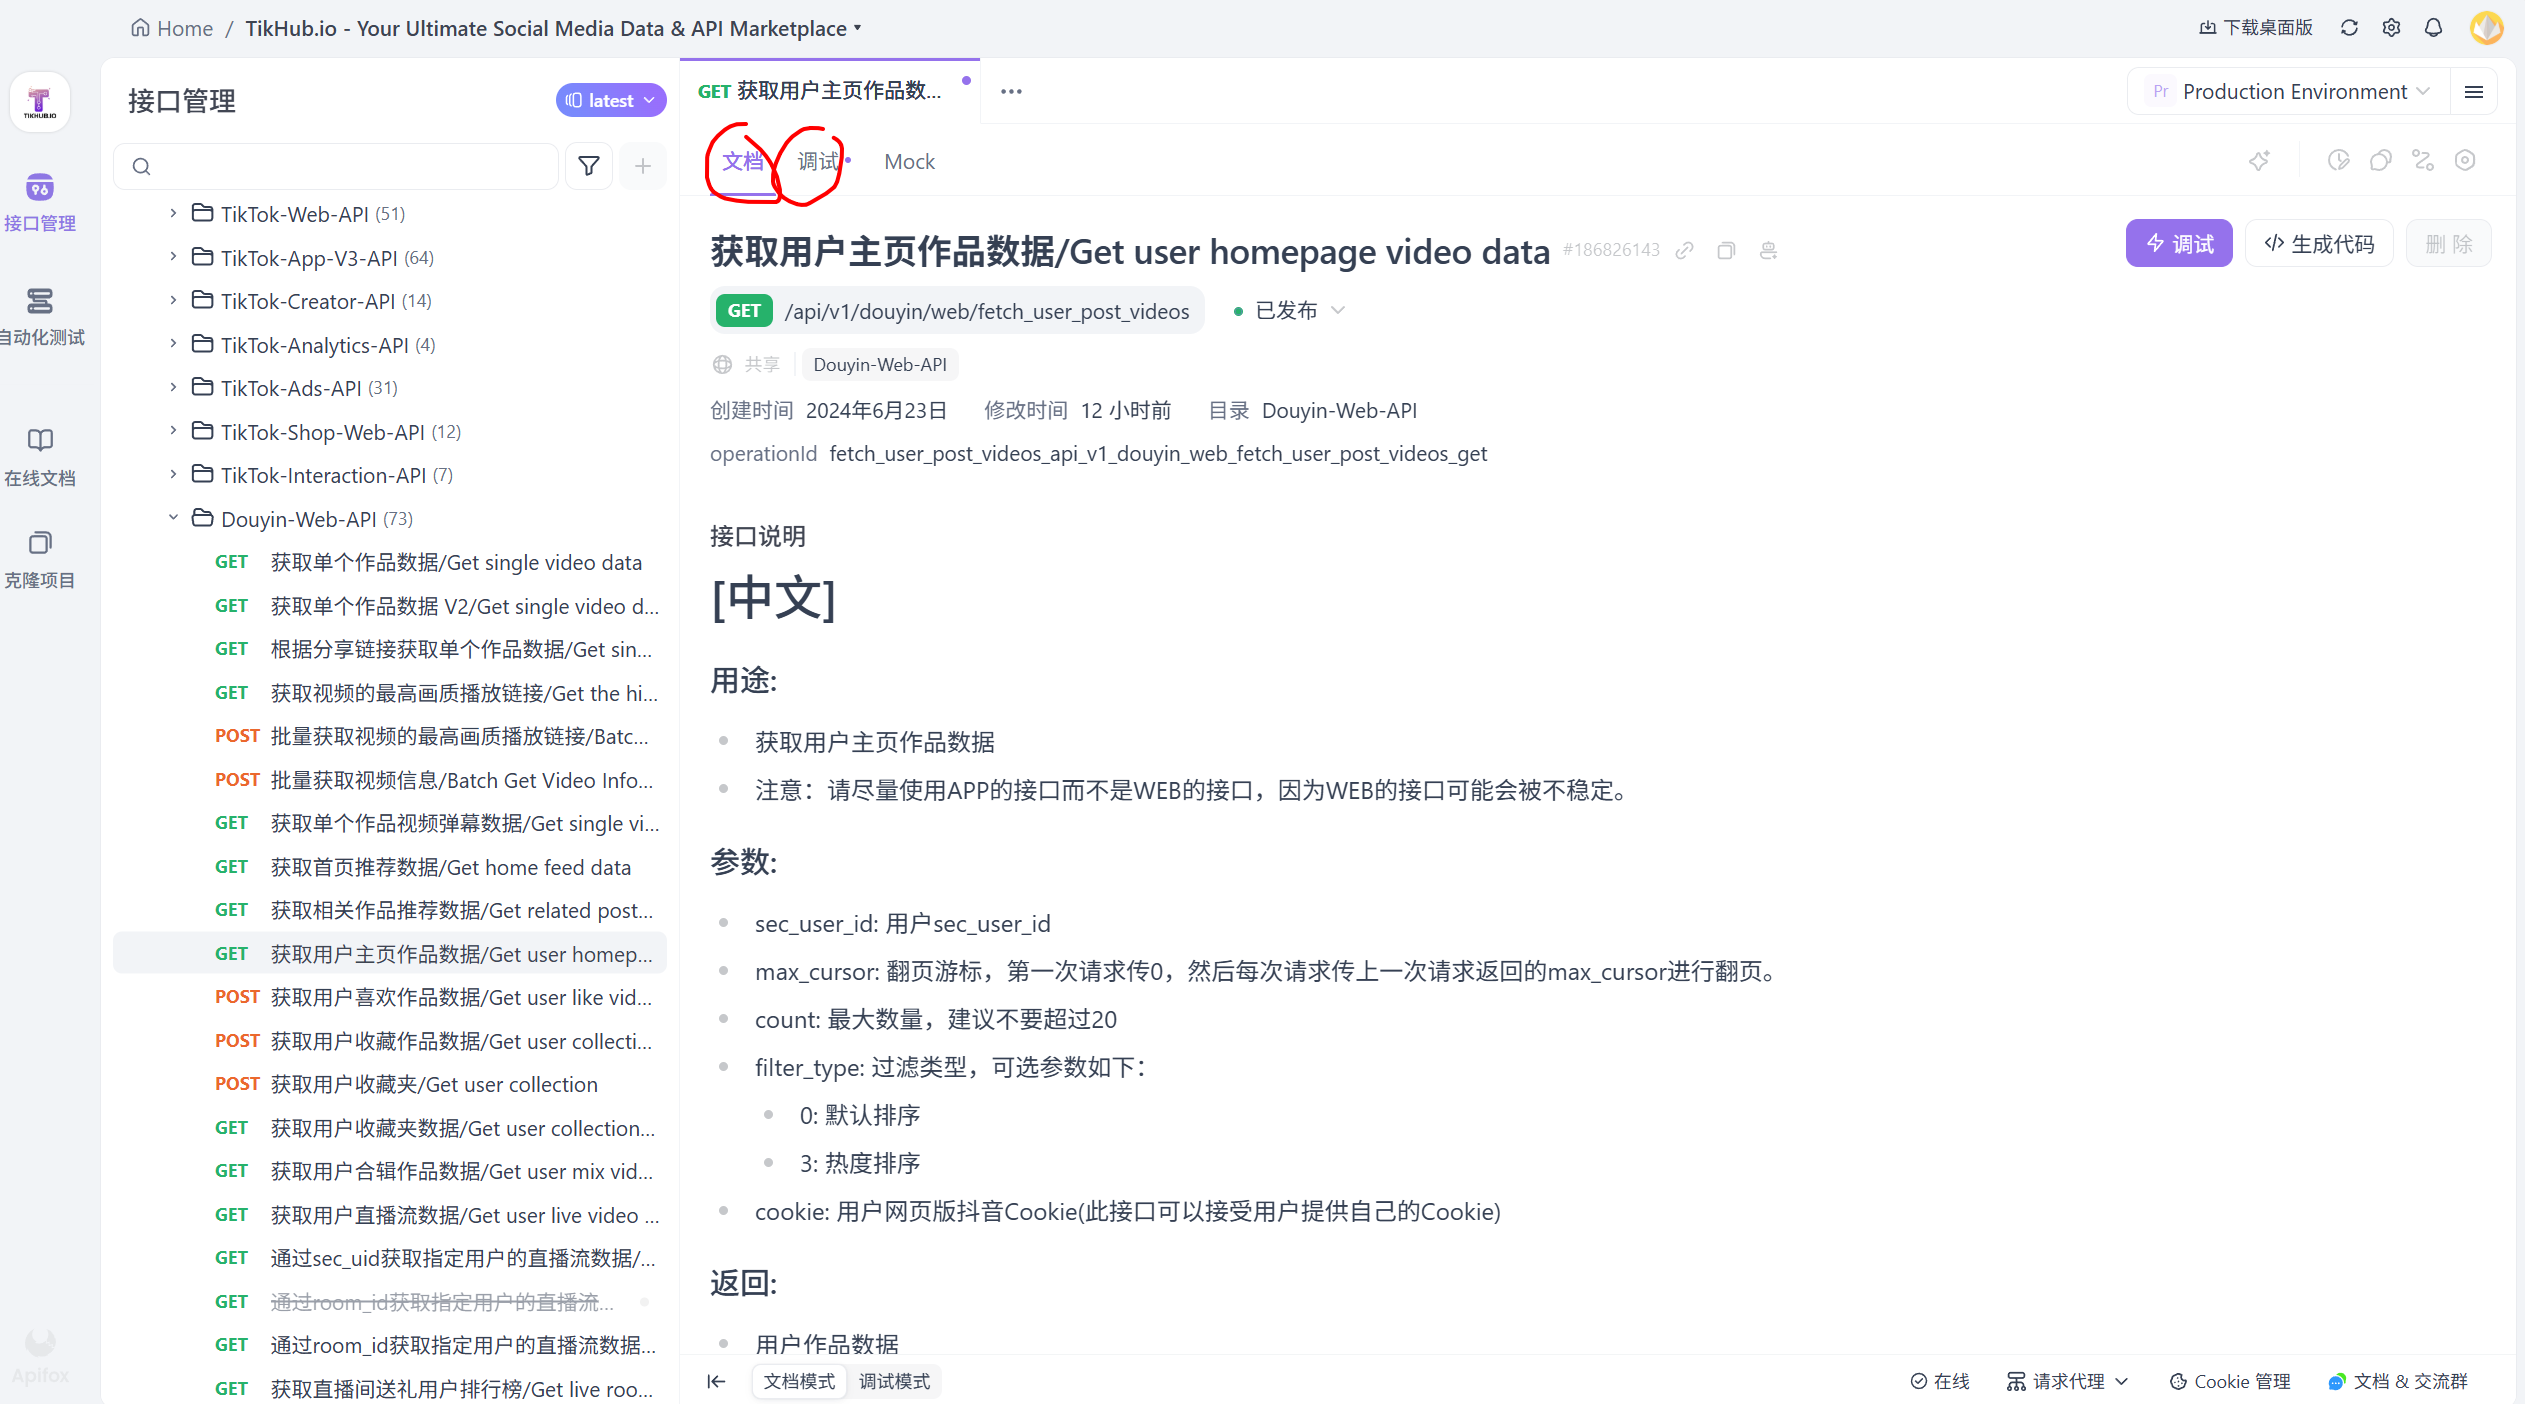
Task: Switch to the Mock tab
Action: tap(909, 161)
